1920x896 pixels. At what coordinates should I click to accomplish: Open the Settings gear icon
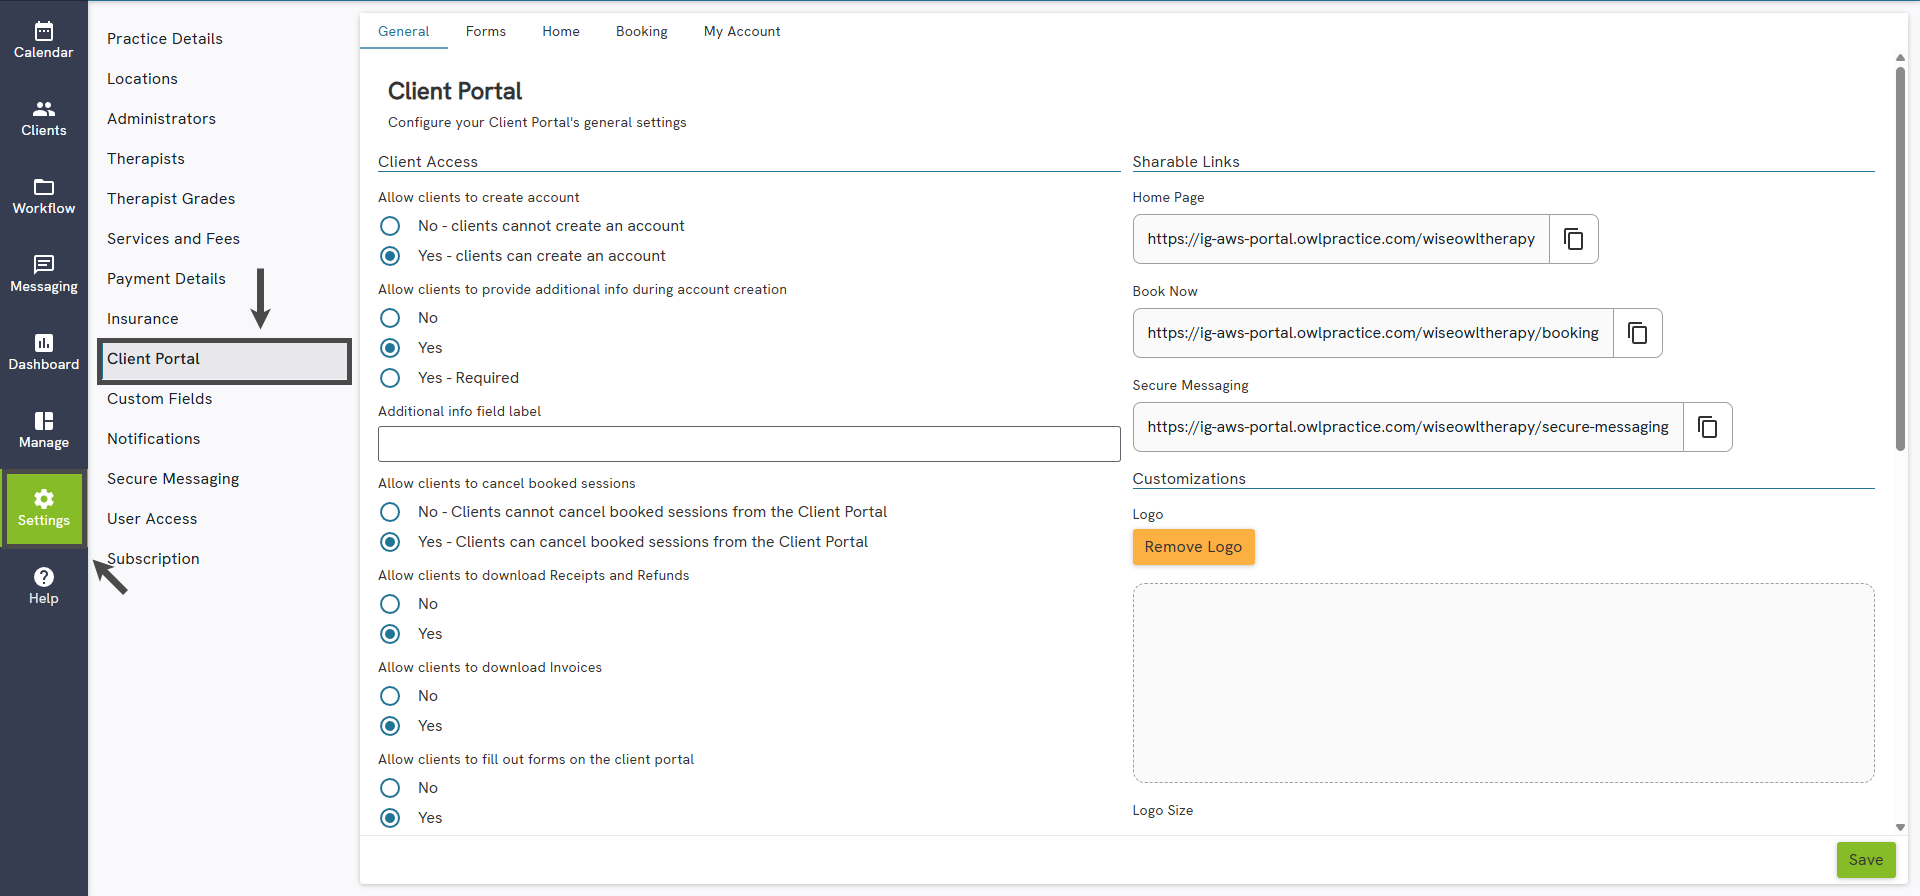[43, 508]
